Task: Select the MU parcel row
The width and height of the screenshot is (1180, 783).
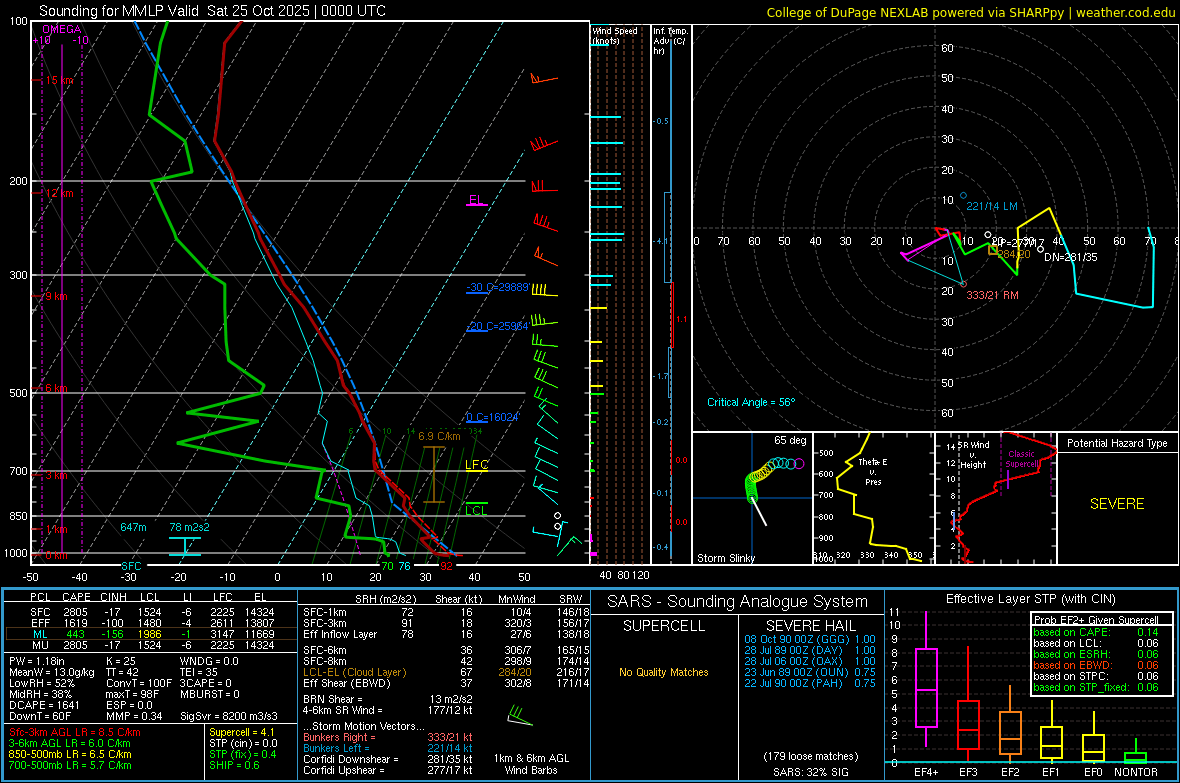Action: pyautogui.click(x=151, y=644)
